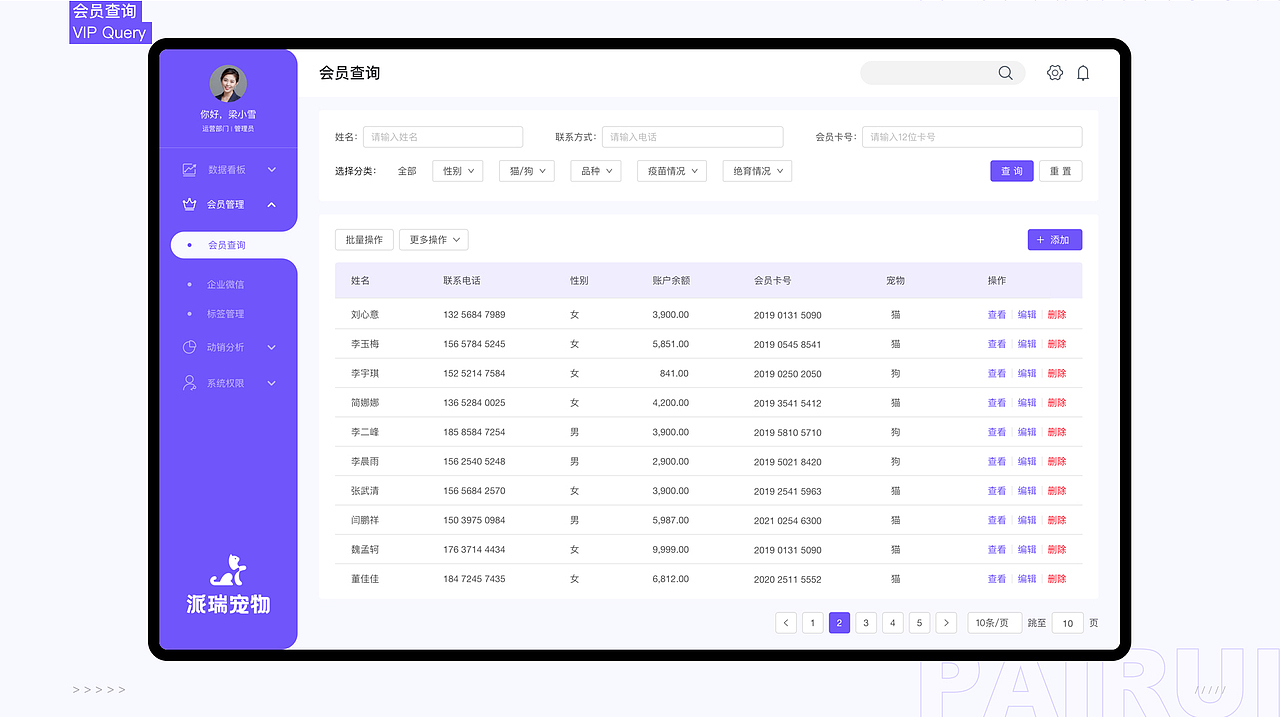This screenshot has width=1280, height=717.
Task: Open the 疫苗情况 filter dropdown
Action: (672, 171)
